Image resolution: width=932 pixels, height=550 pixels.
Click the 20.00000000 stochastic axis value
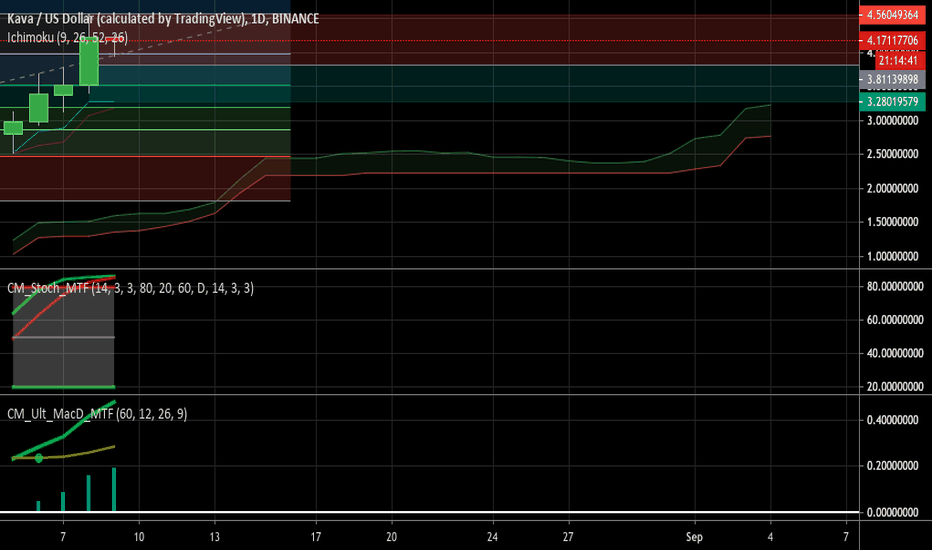pos(895,386)
